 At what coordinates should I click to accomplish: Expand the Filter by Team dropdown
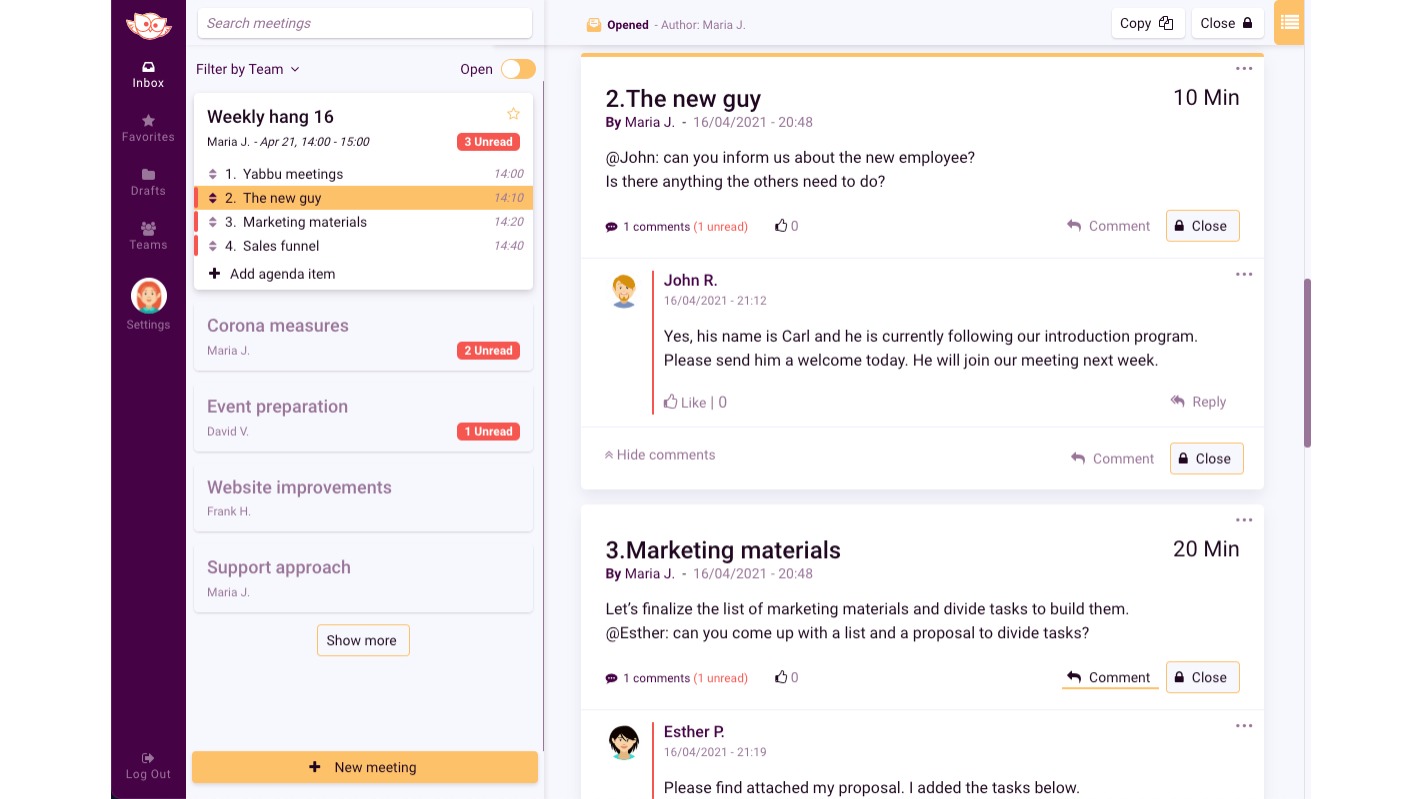coord(248,69)
